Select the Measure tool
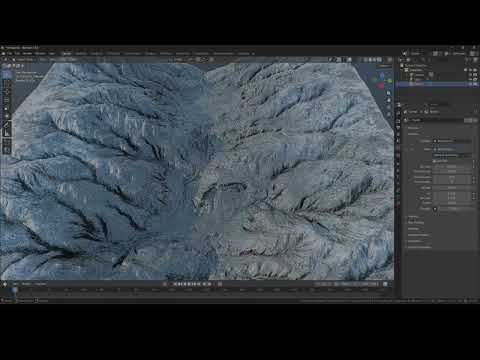This screenshot has width=480, height=360. [x=6, y=133]
